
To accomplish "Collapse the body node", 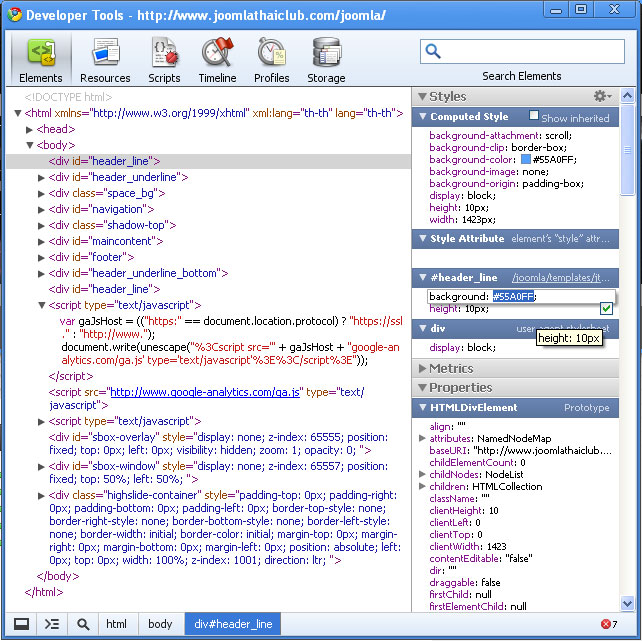I will click(x=29, y=145).
